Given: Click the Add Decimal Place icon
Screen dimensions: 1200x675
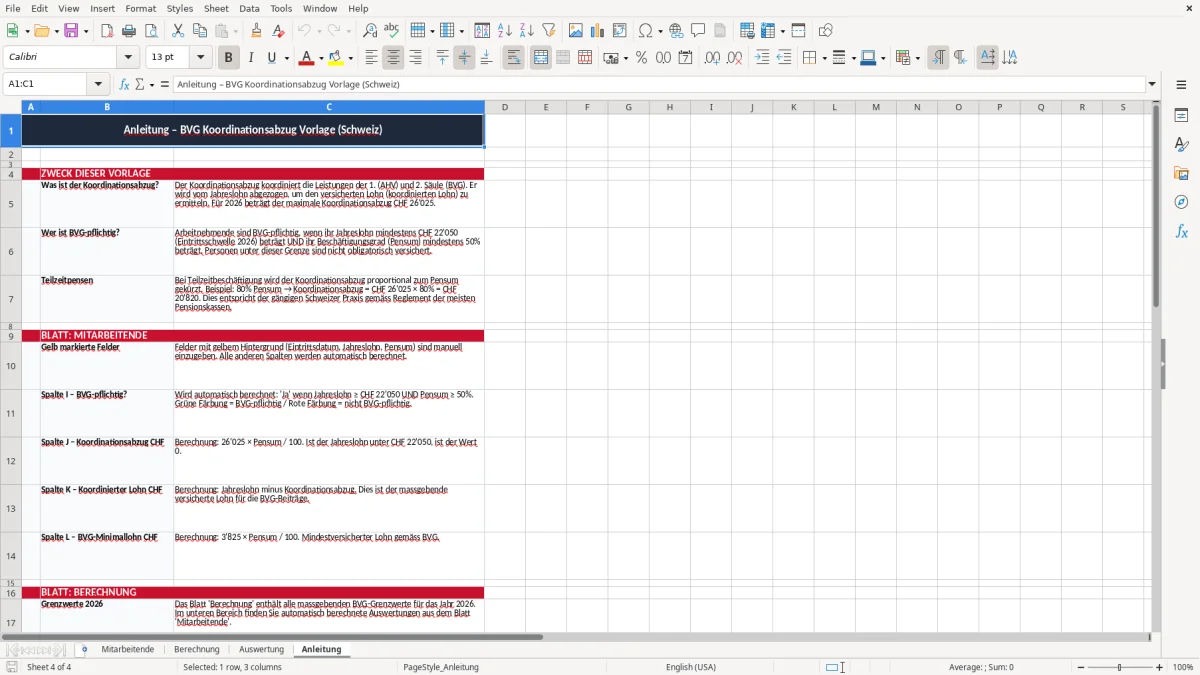Looking at the screenshot, I should (712, 58).
